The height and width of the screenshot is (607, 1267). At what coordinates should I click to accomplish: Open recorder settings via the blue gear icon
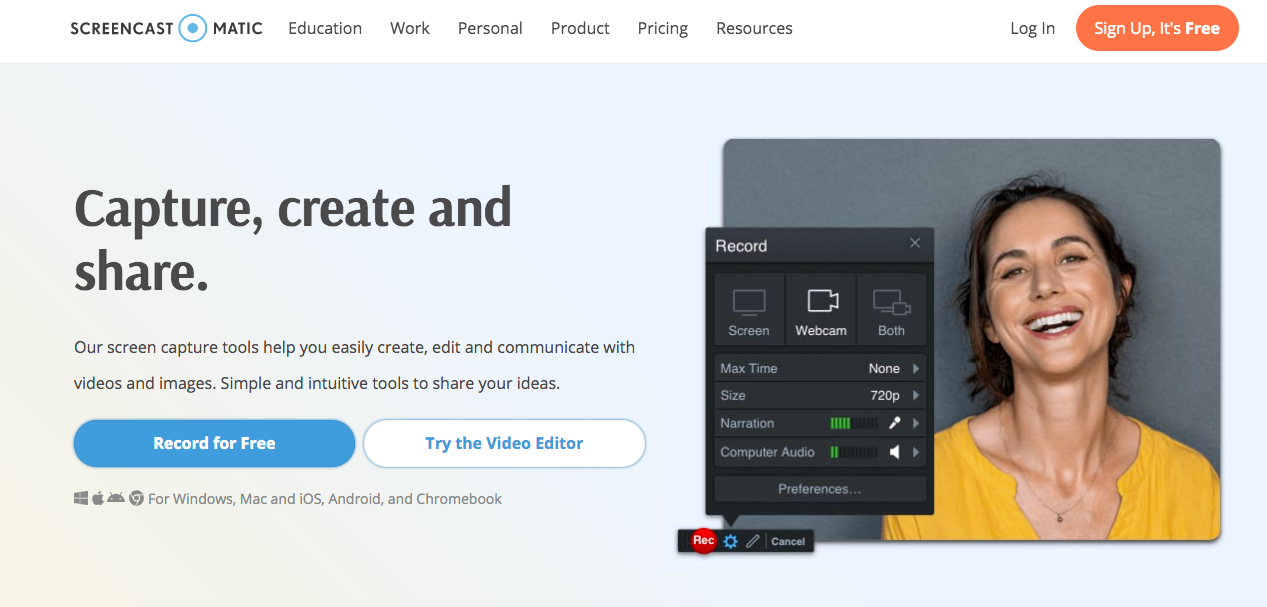[x=731, y=541]
